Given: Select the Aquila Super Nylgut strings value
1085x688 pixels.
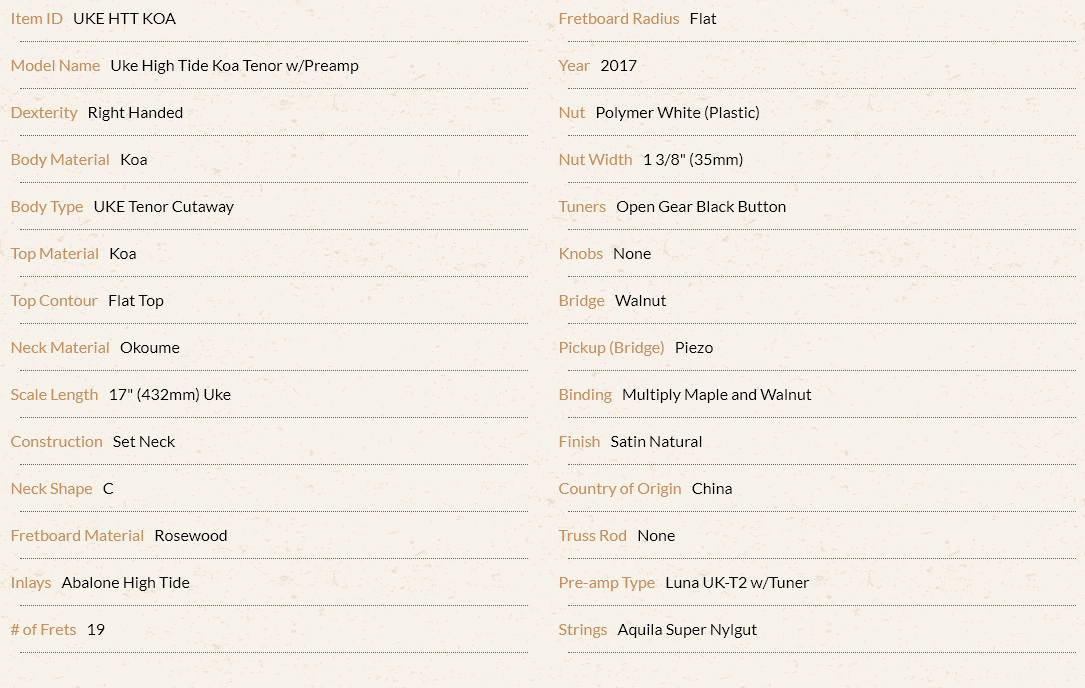Looking at the screenshot, I should tap(687, 630).
